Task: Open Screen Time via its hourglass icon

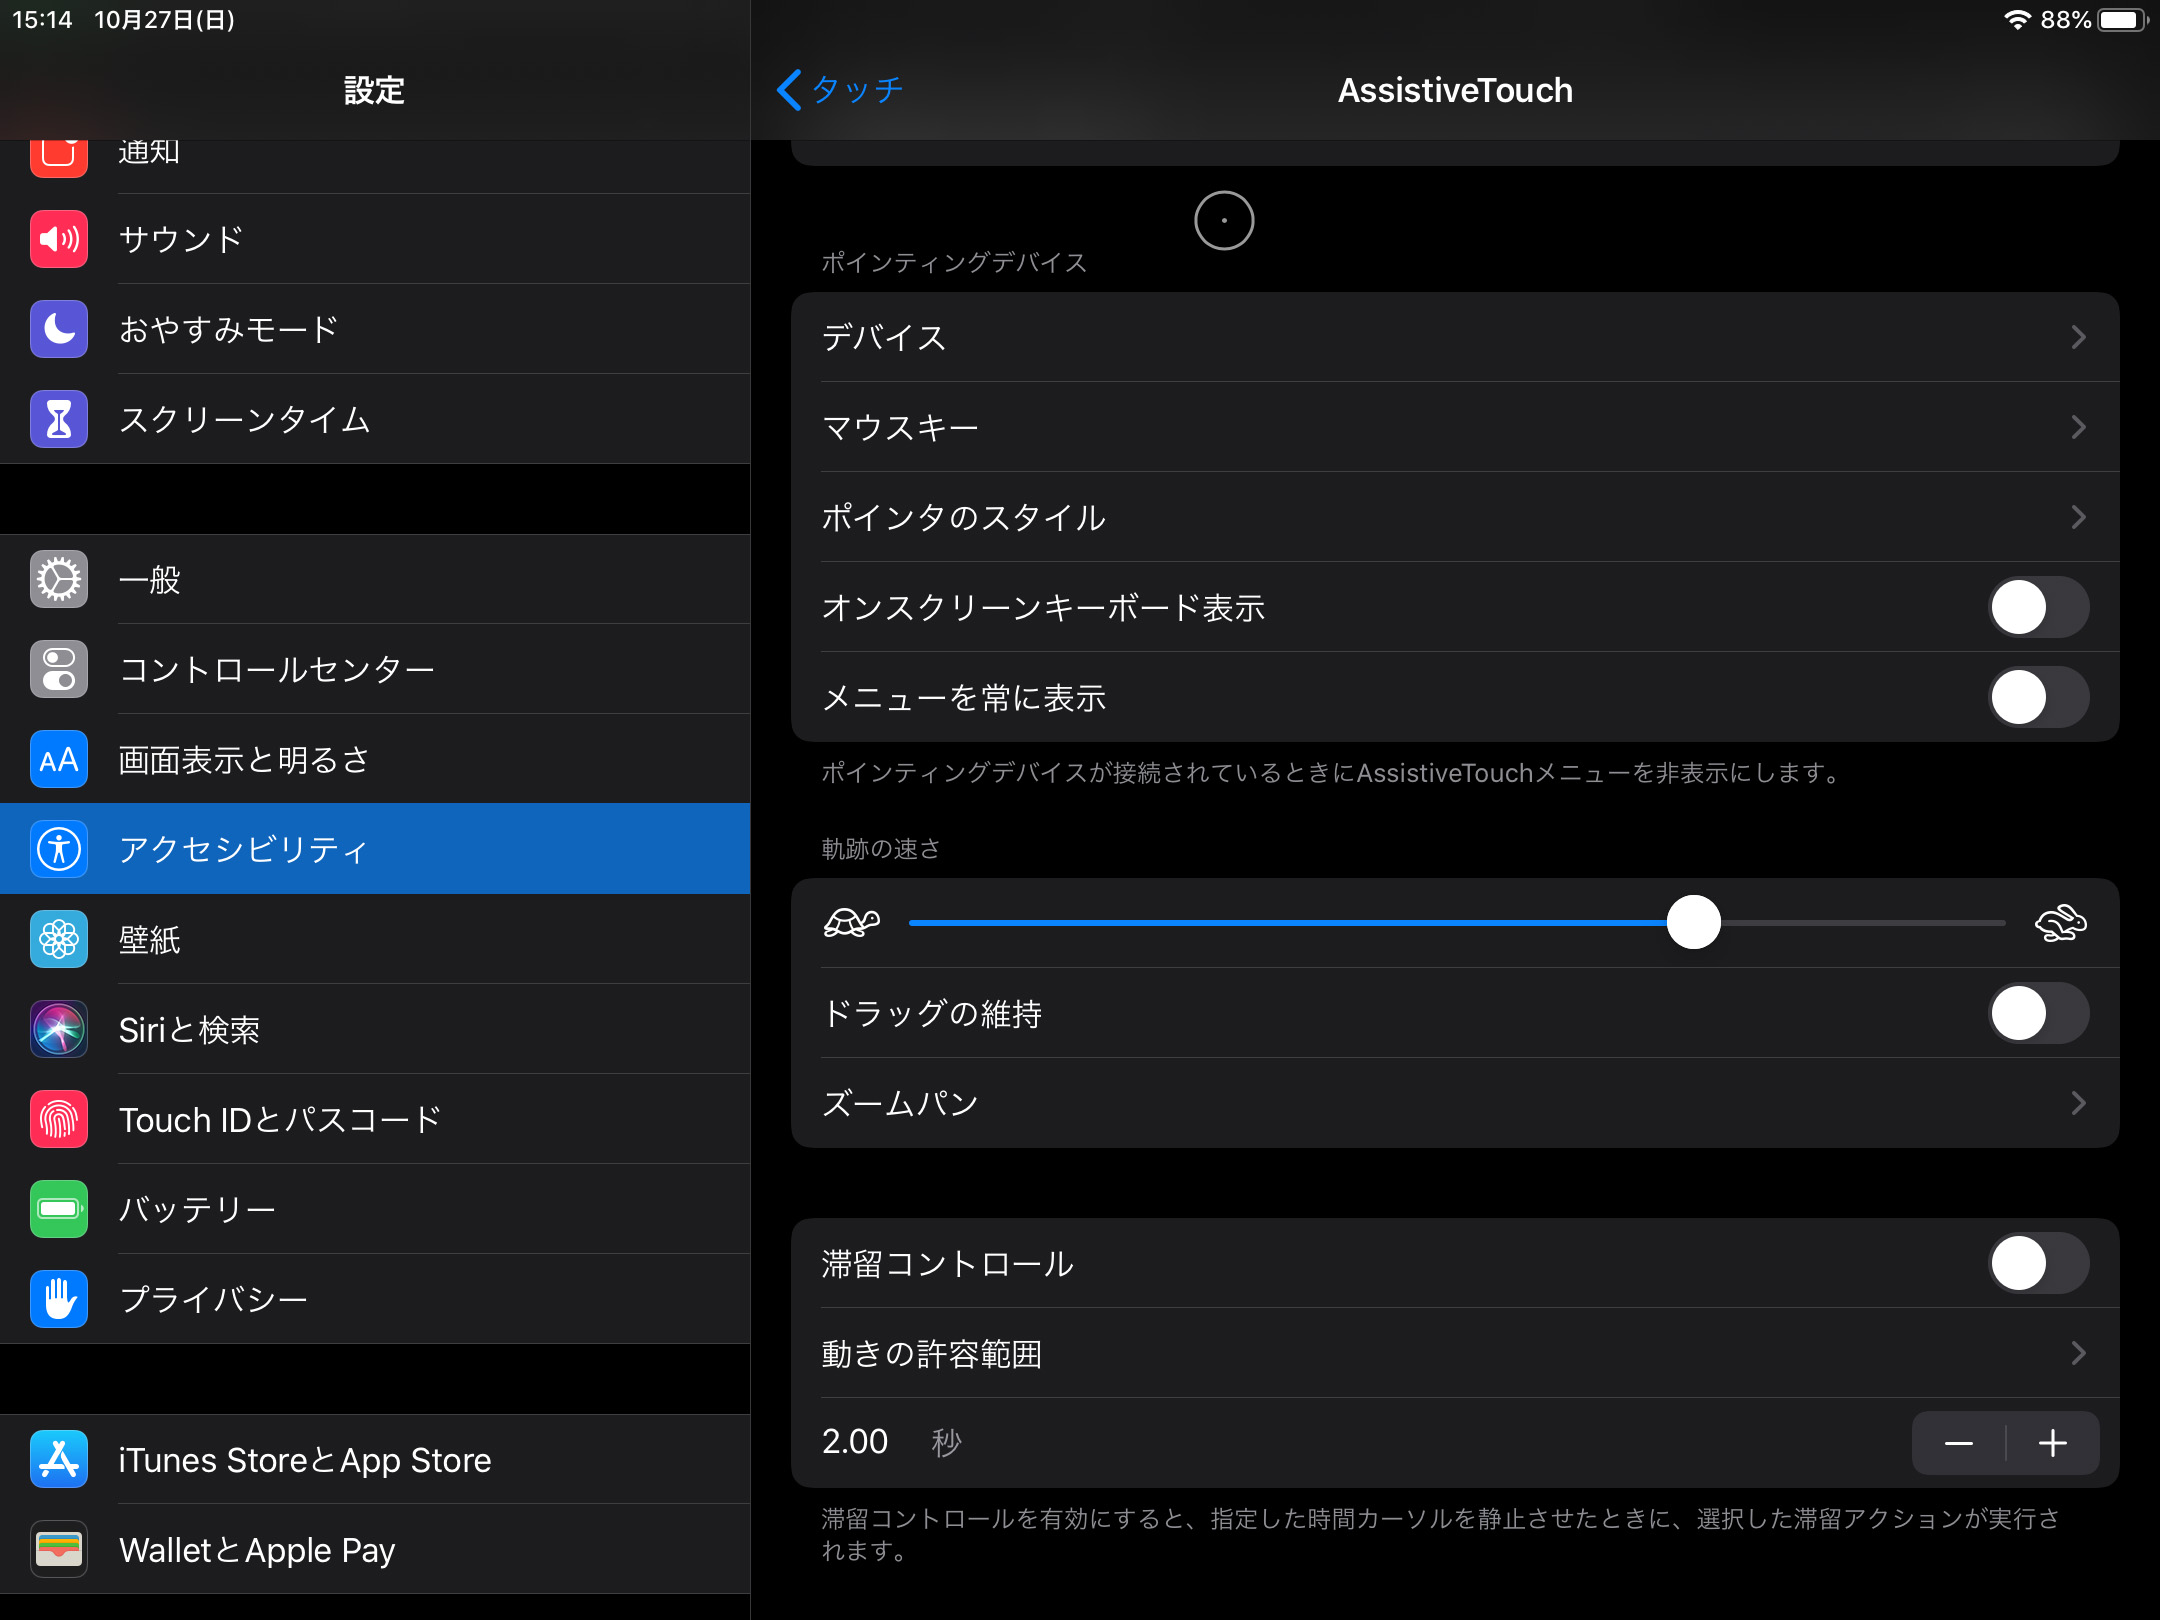Action: (58, 418)
